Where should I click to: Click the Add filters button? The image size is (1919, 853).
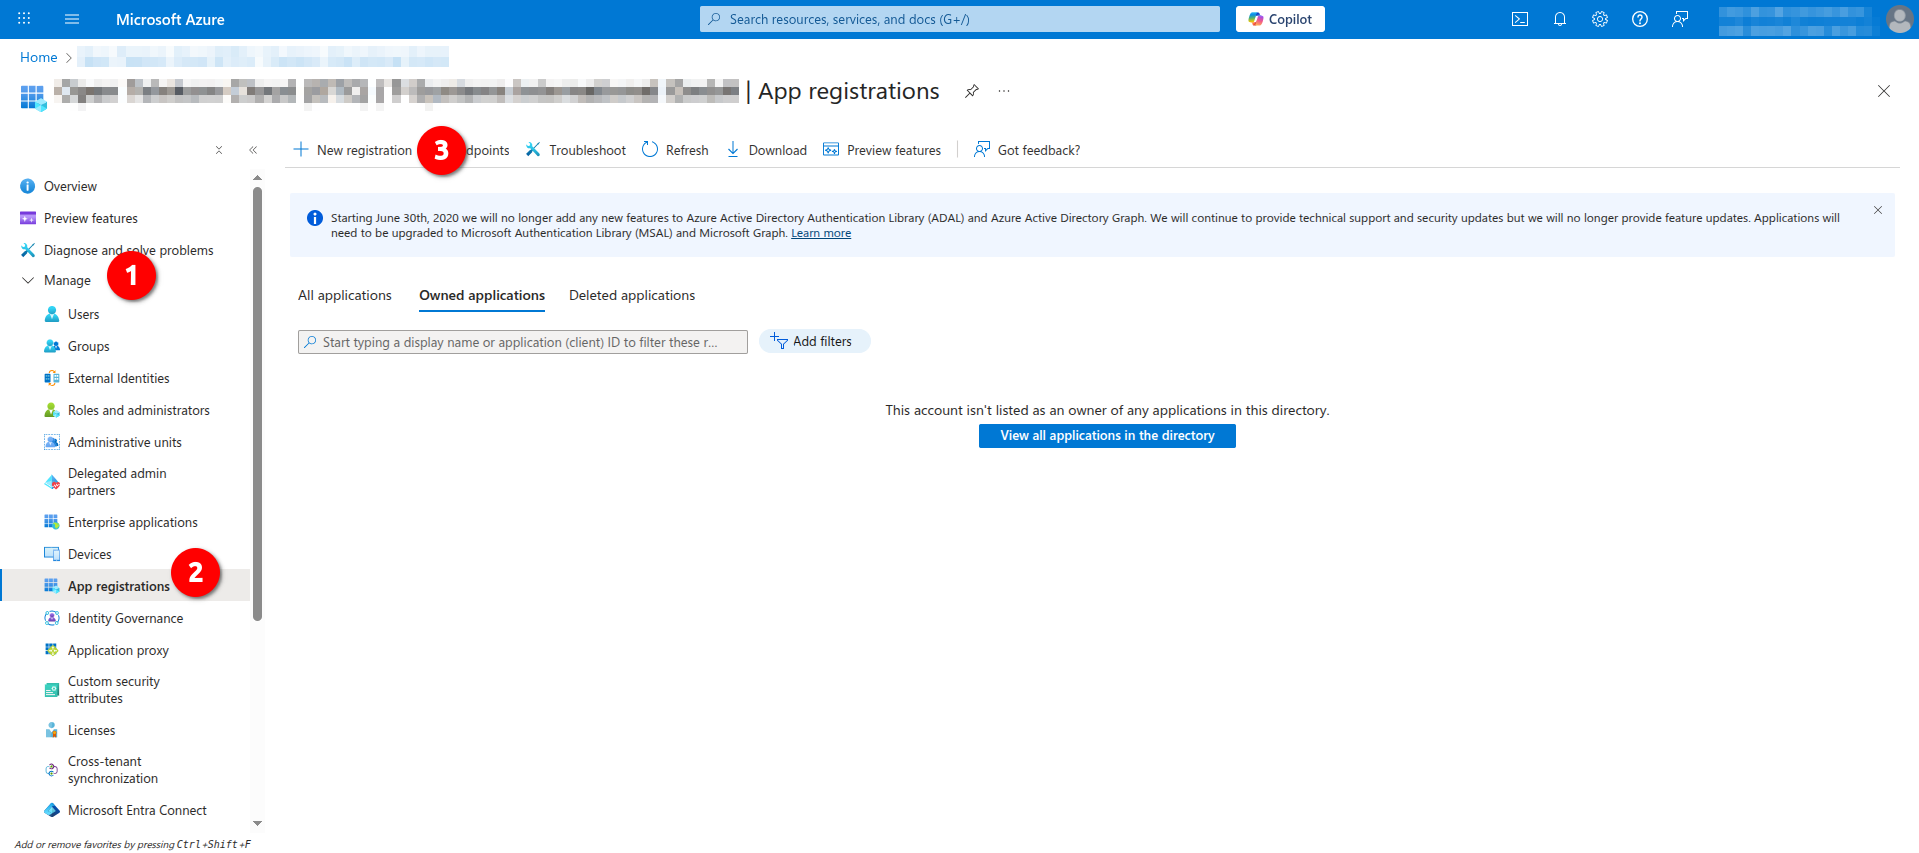click(813, 342)
